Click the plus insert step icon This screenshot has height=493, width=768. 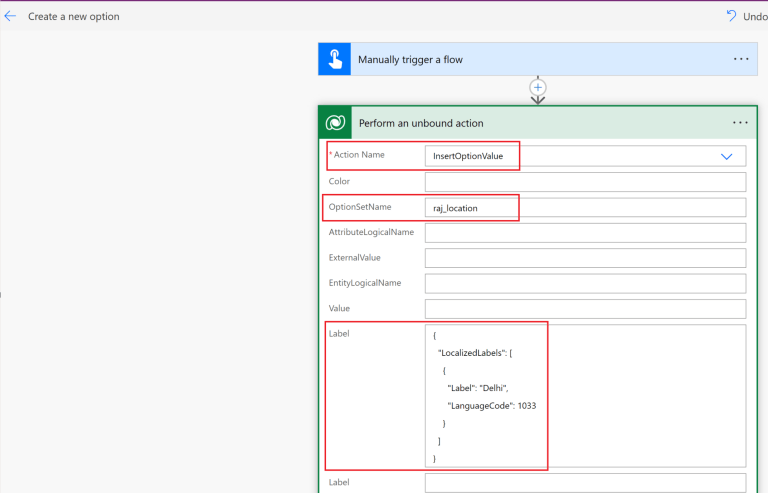tap(538, 88)
